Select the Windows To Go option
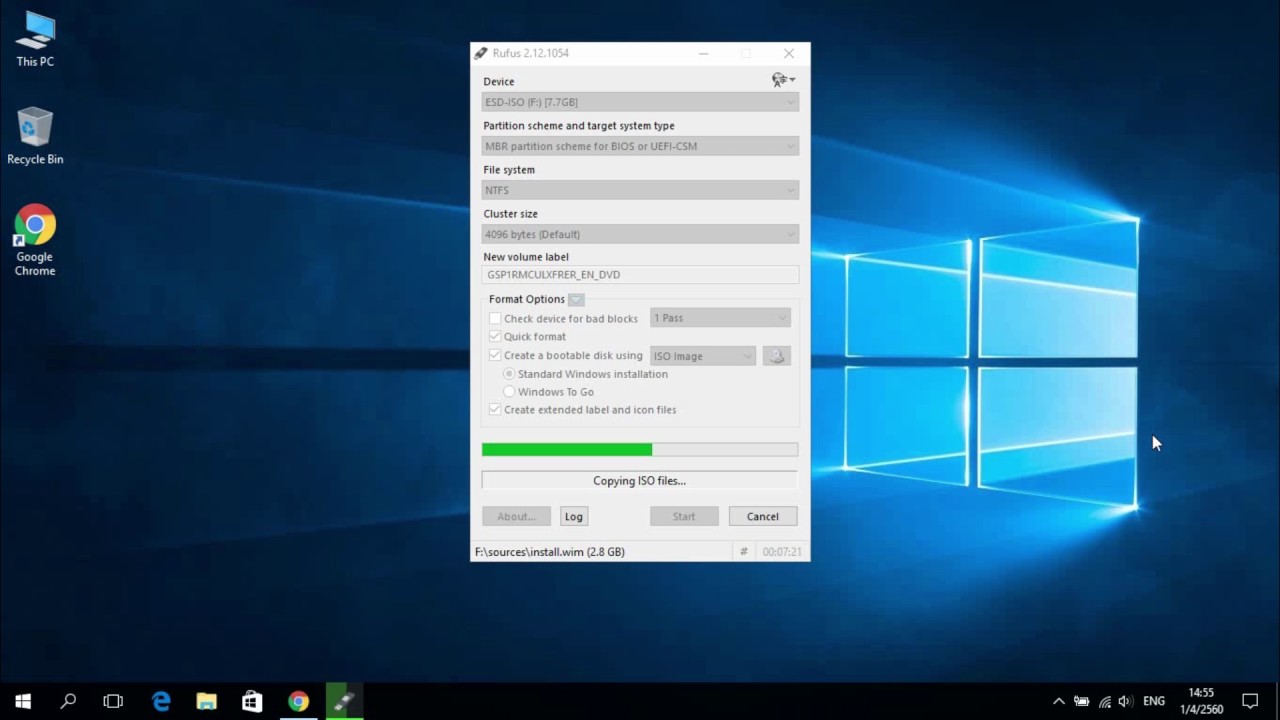The image size is (1280, 720). (x=509, y=392)
